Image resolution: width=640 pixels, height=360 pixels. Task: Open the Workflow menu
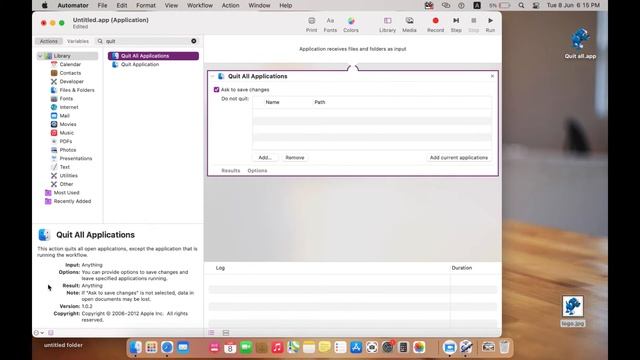[200, 5]
